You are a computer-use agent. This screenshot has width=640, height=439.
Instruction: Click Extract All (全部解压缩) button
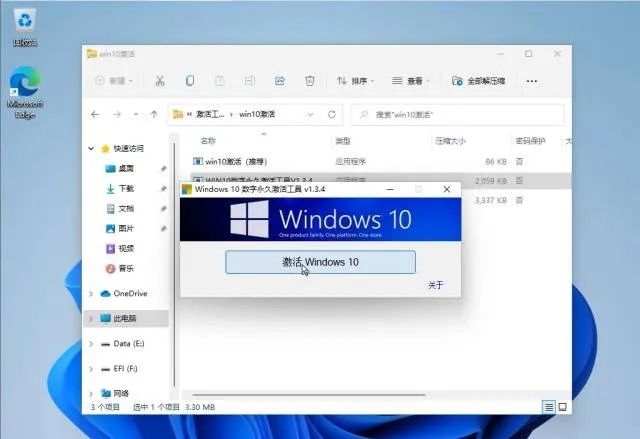pos(478,81)
